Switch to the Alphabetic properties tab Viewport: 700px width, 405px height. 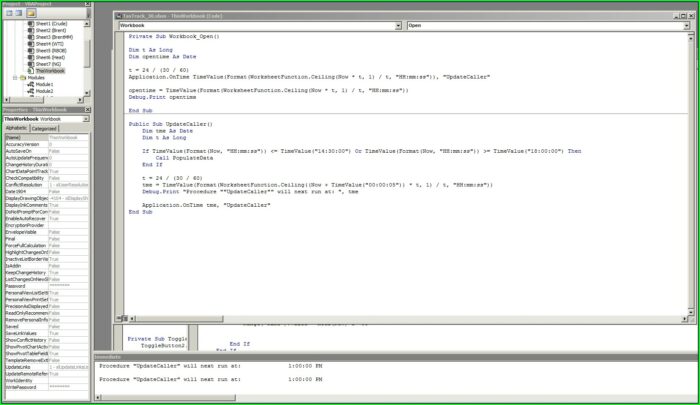coord(16,128)
